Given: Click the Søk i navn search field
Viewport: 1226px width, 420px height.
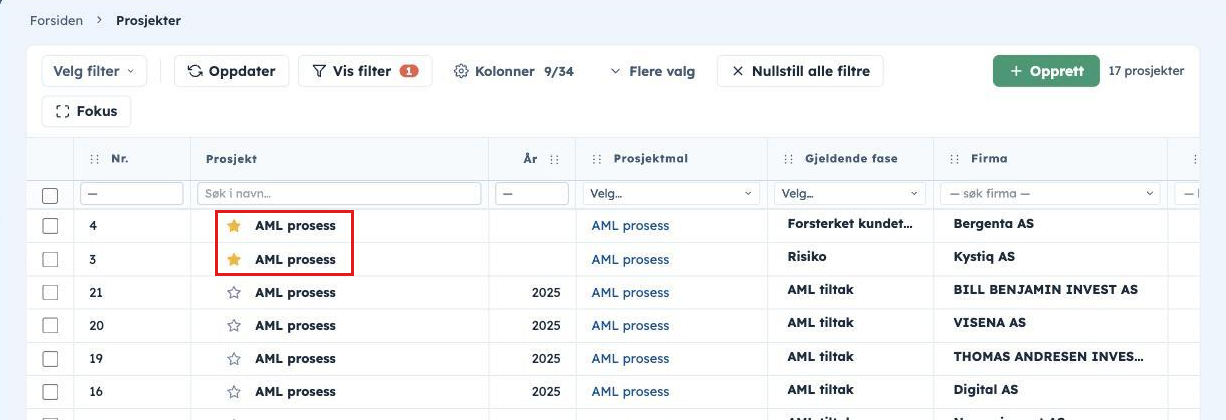Looking at the screenshot, I should tap(339, 193).
